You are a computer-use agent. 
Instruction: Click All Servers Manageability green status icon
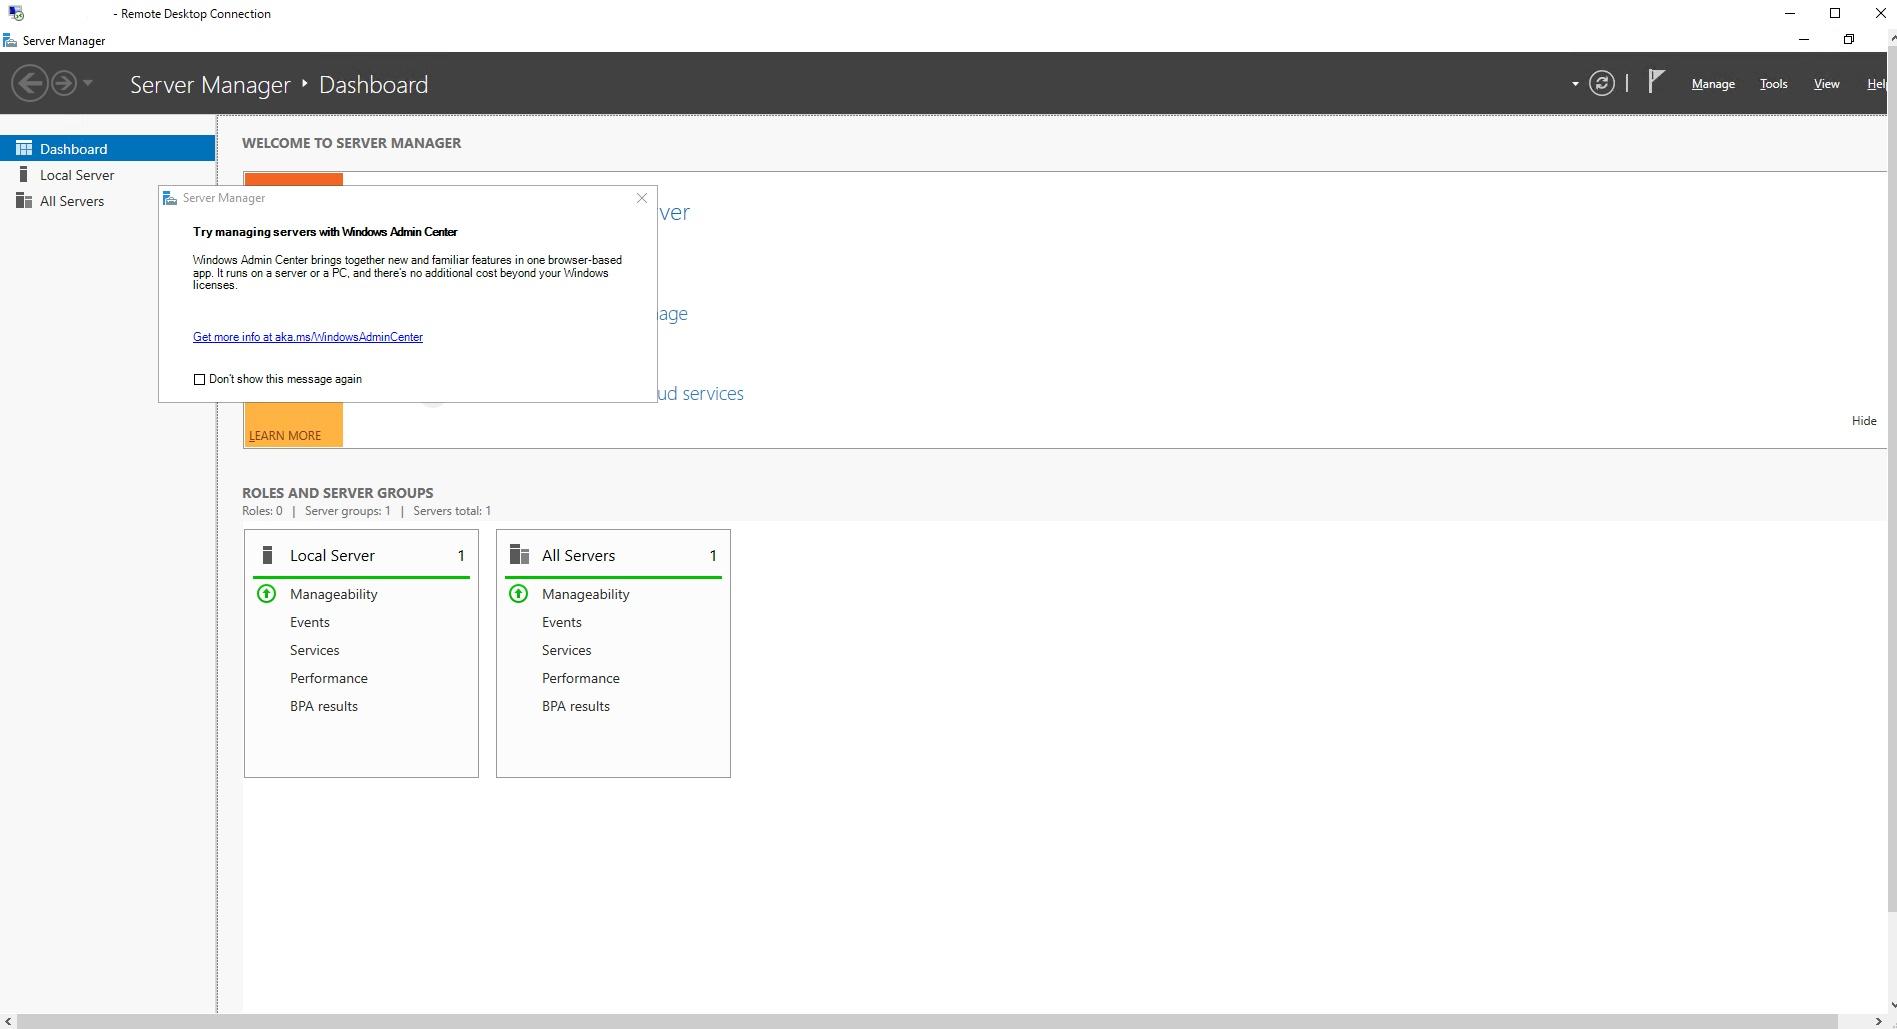click(x=519, y=594)
